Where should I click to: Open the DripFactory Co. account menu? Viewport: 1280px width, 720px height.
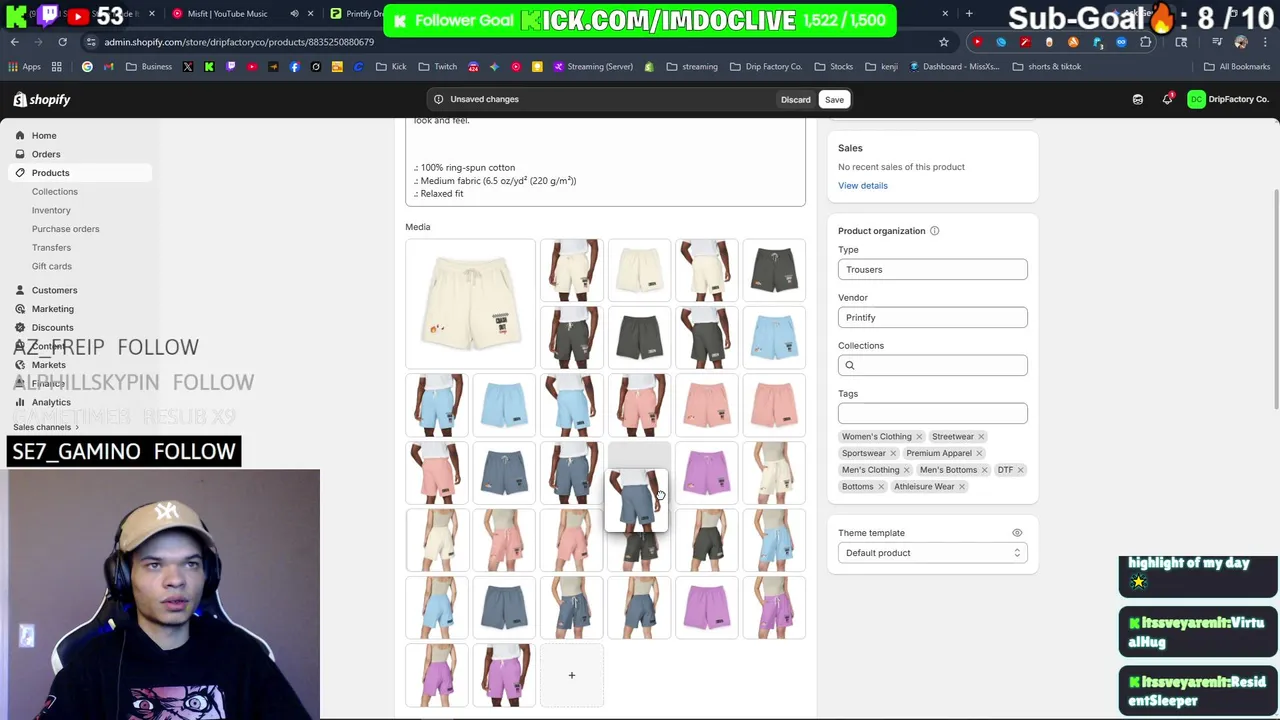click(1228, 99)
